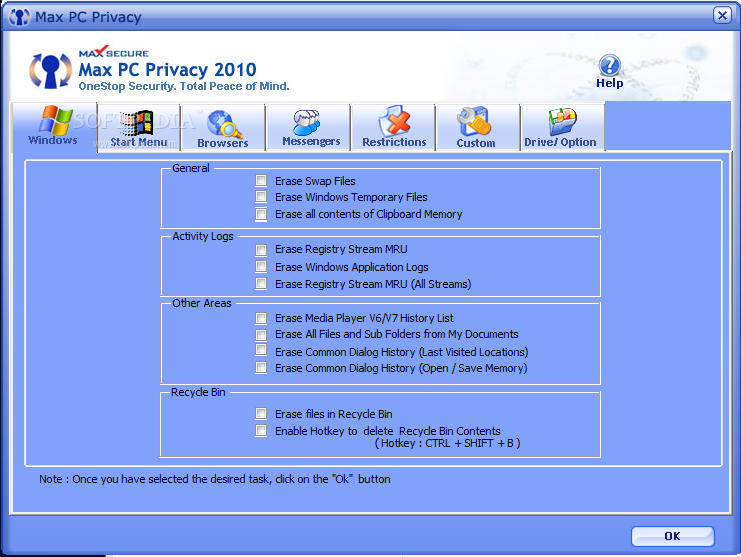Click the Activity Logs group label
Viewport: 741px width, 557px height.
(203, 236)
